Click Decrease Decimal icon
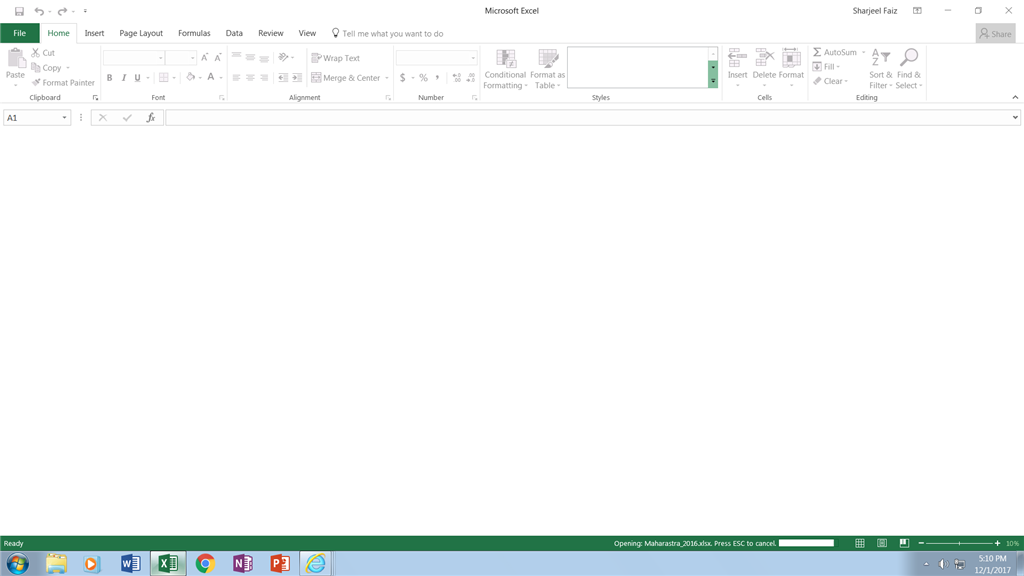This screenshot has height=576, width=1024. pyautogui.click(x=471, y=78)
